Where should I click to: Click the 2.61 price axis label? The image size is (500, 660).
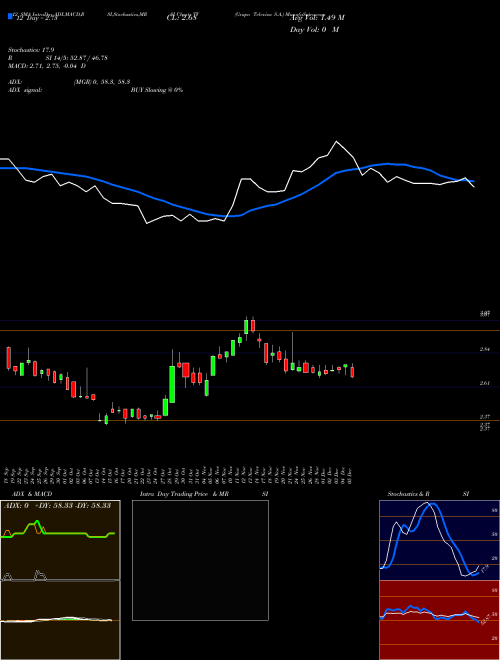[484, 383]
